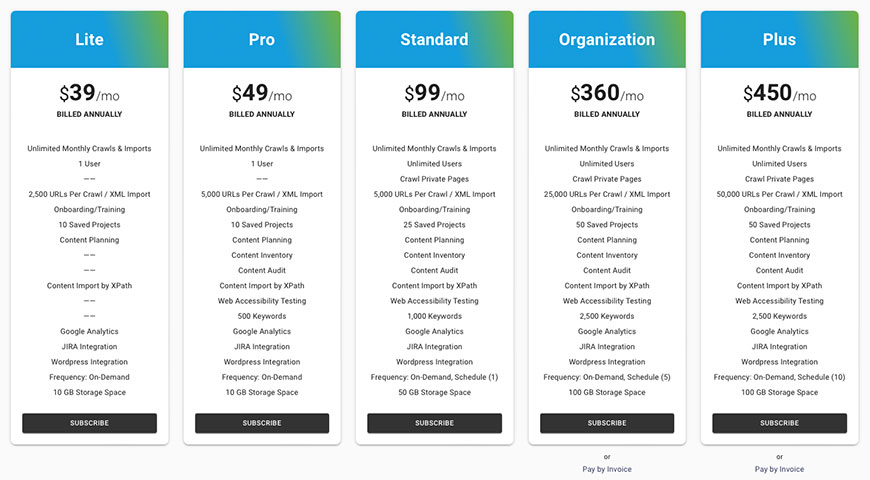Image resolution: width=870 pixels, height=480 pixels.
Task: Click the $360/mo price
Action: 607,94
